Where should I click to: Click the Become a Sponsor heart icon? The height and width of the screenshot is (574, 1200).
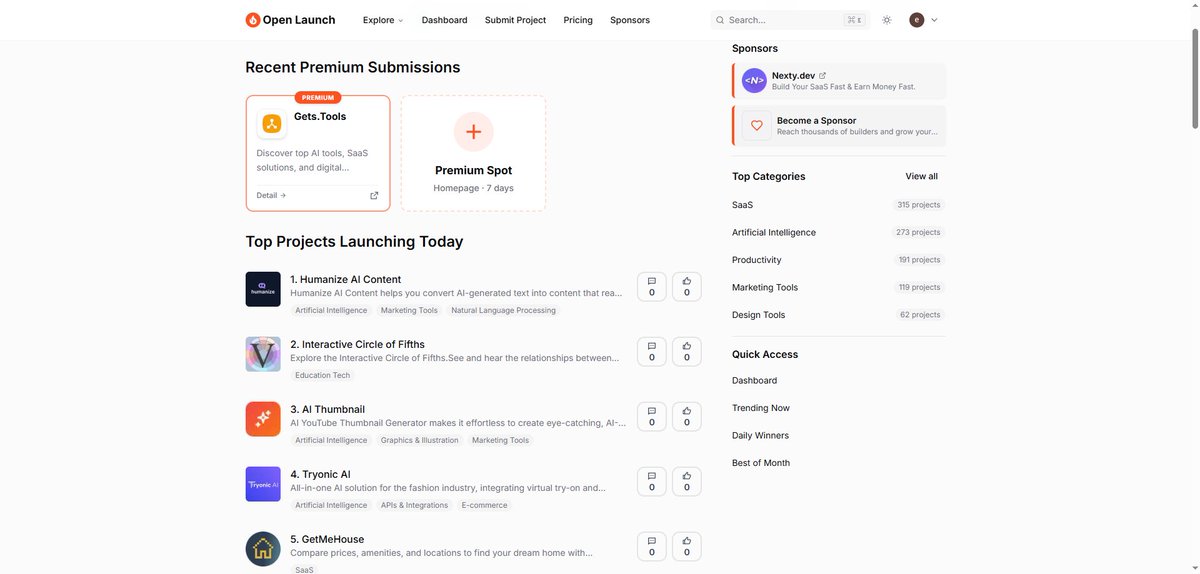click(x=756, y=125)
